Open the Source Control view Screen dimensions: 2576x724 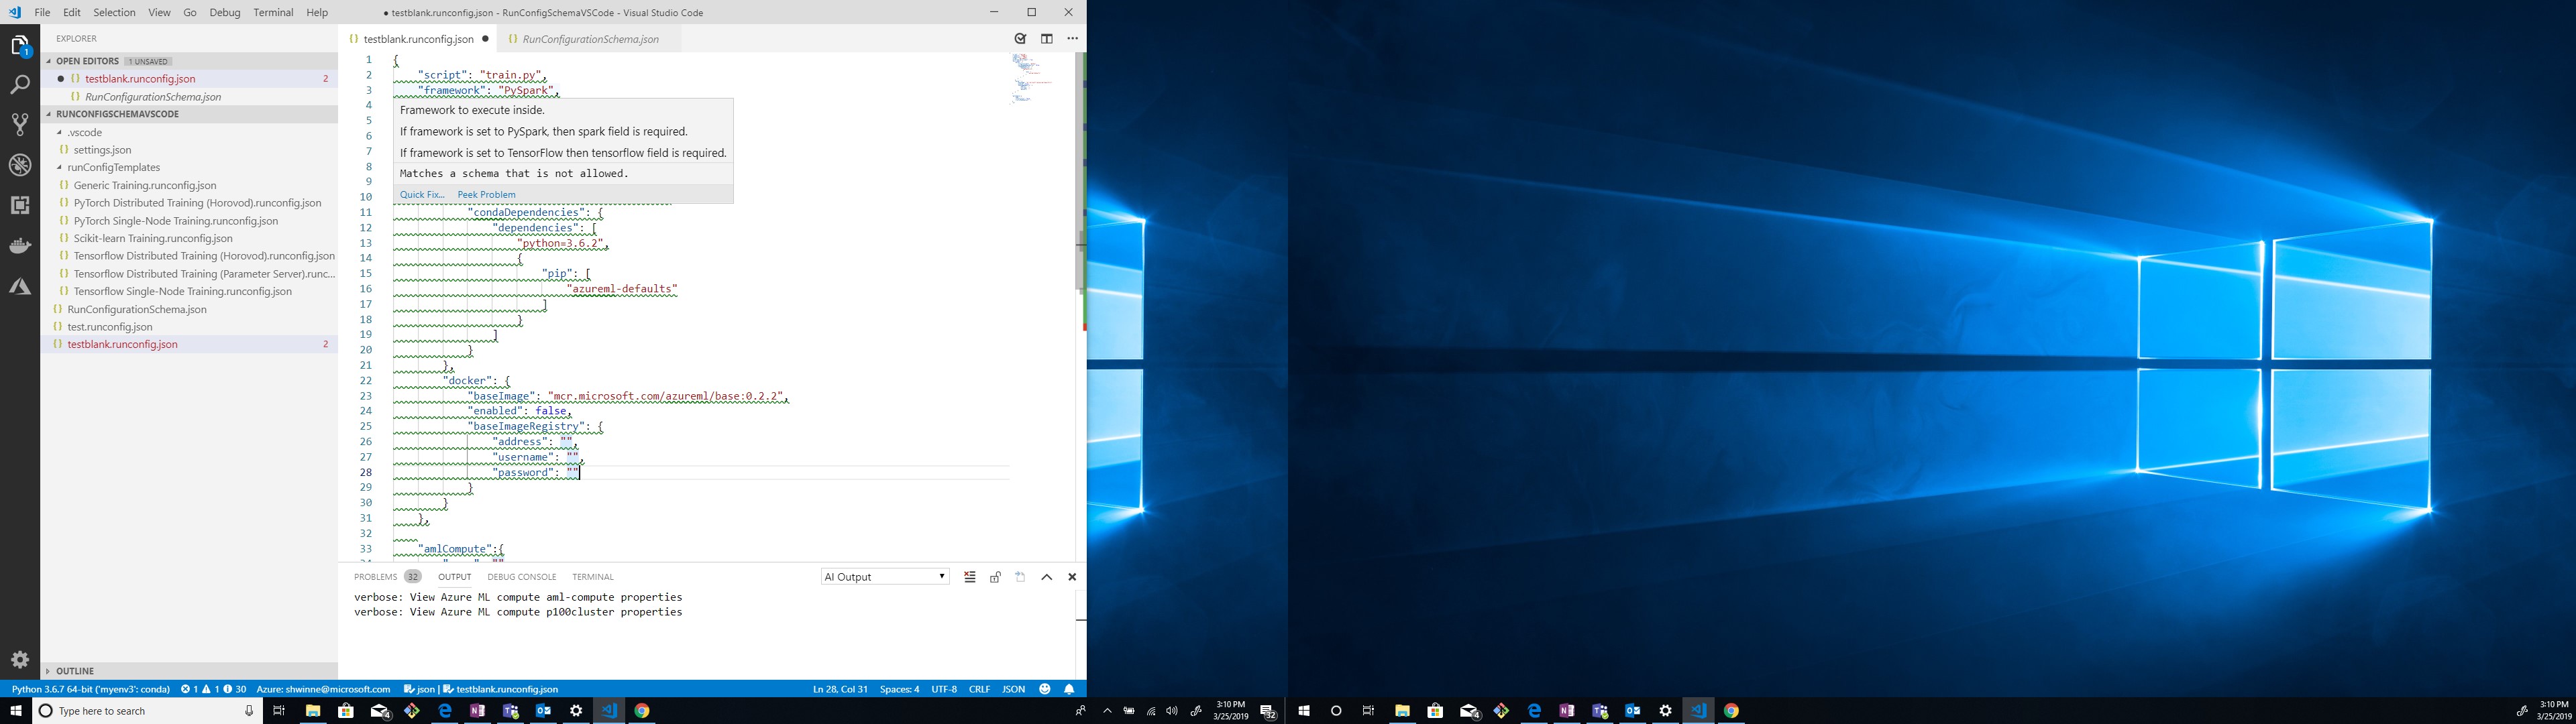coord(20,125)
